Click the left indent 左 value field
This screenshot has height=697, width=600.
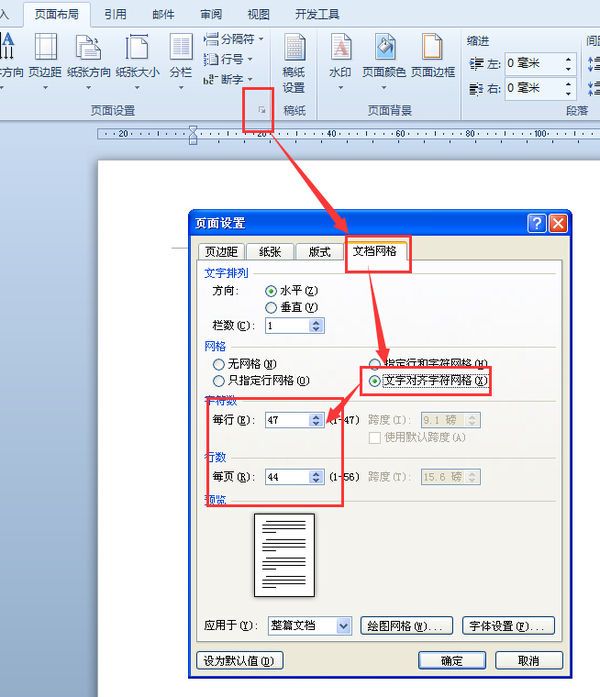534,64
